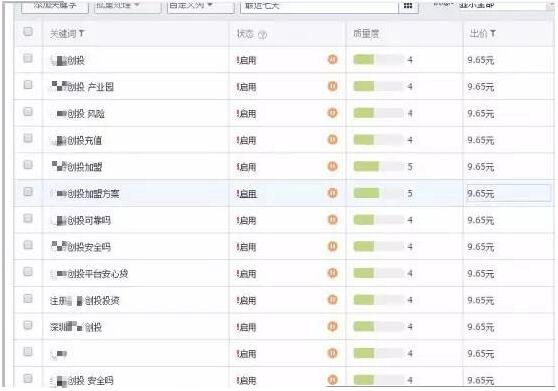Screen dimensions: 558x391
Task: Click pause icon in 创投加盟方案 row
Action: (332, 193)
